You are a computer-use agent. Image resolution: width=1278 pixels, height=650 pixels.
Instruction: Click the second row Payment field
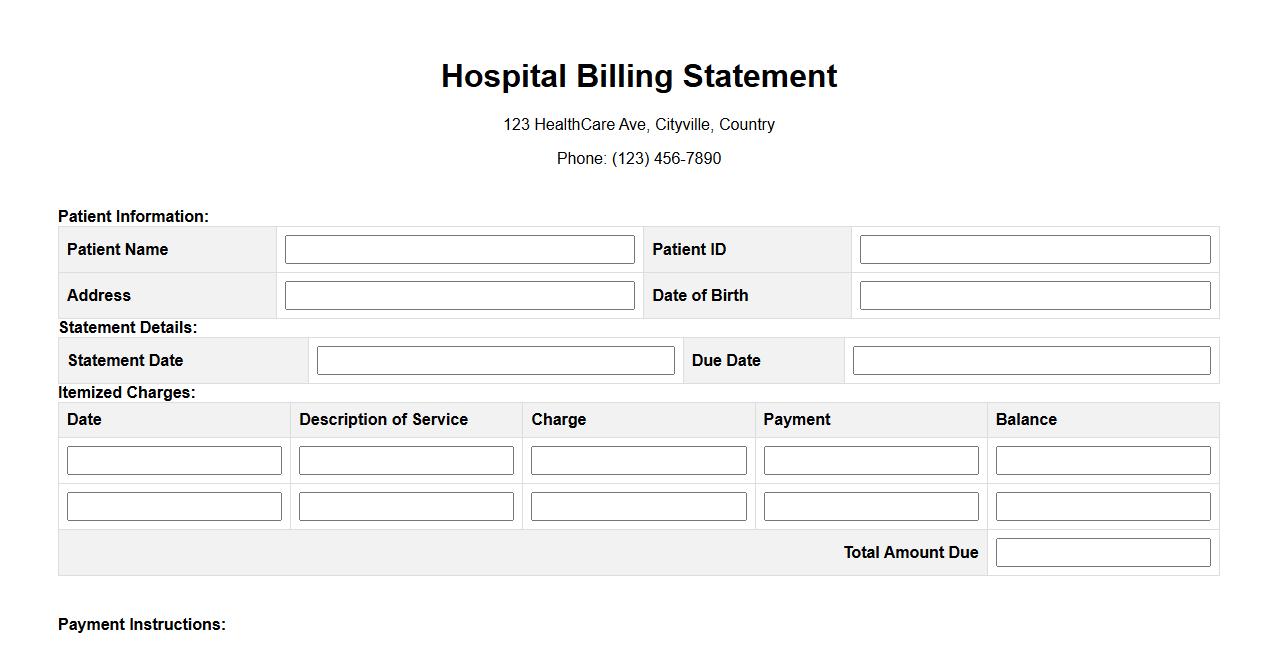point(871,507)
